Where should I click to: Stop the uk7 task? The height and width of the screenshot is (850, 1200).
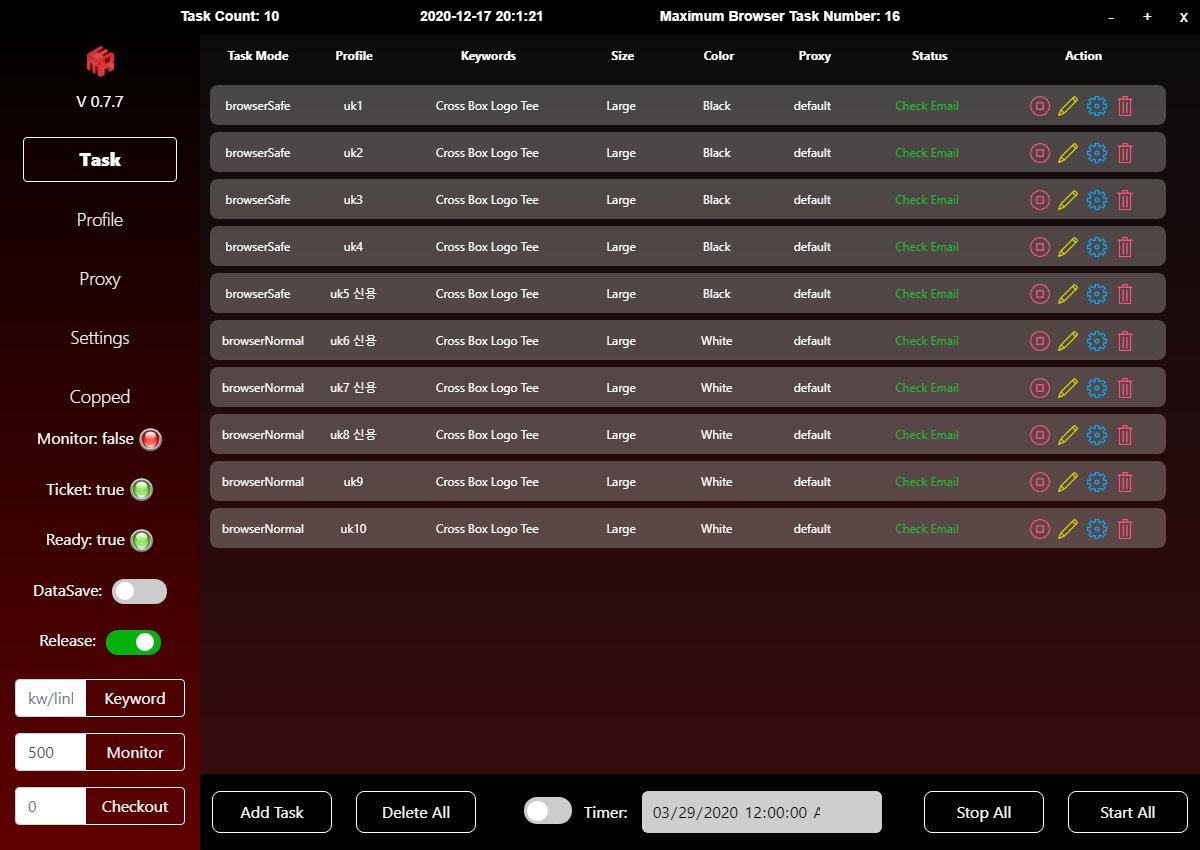coord(1040,388)
